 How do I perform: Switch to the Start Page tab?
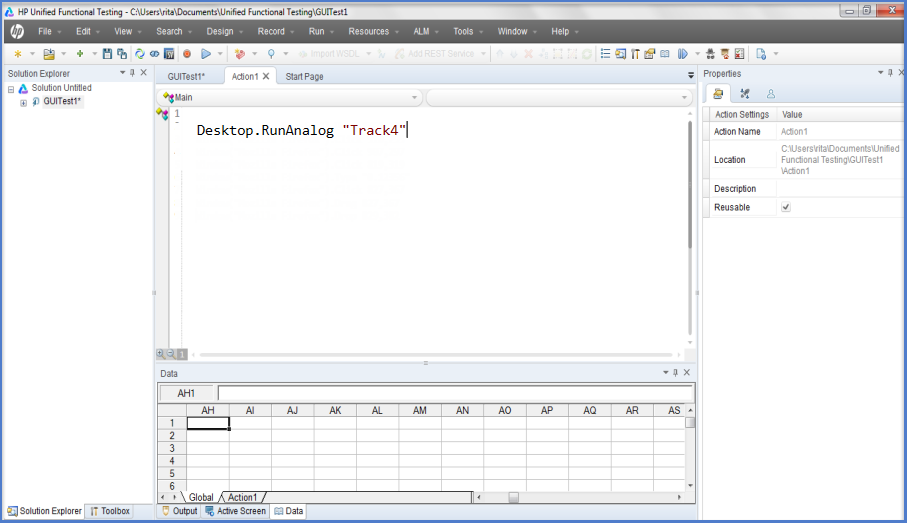click(304, 76)
